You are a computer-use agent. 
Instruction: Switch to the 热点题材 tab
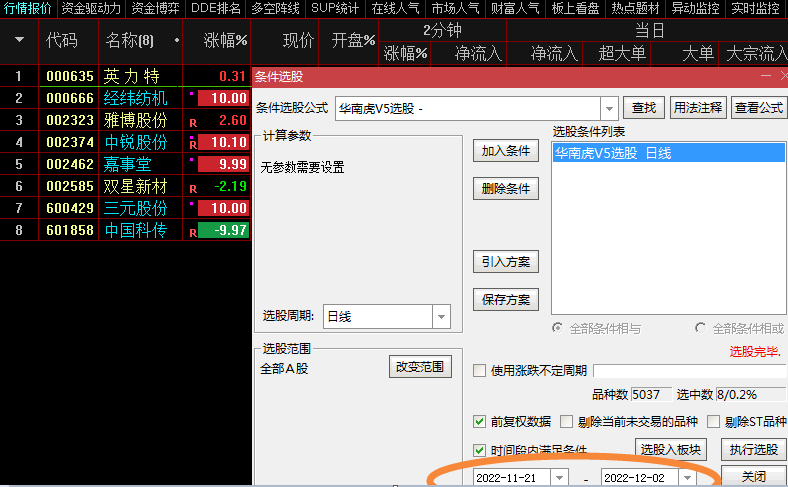pyautogui.click(x=635, y=9)
